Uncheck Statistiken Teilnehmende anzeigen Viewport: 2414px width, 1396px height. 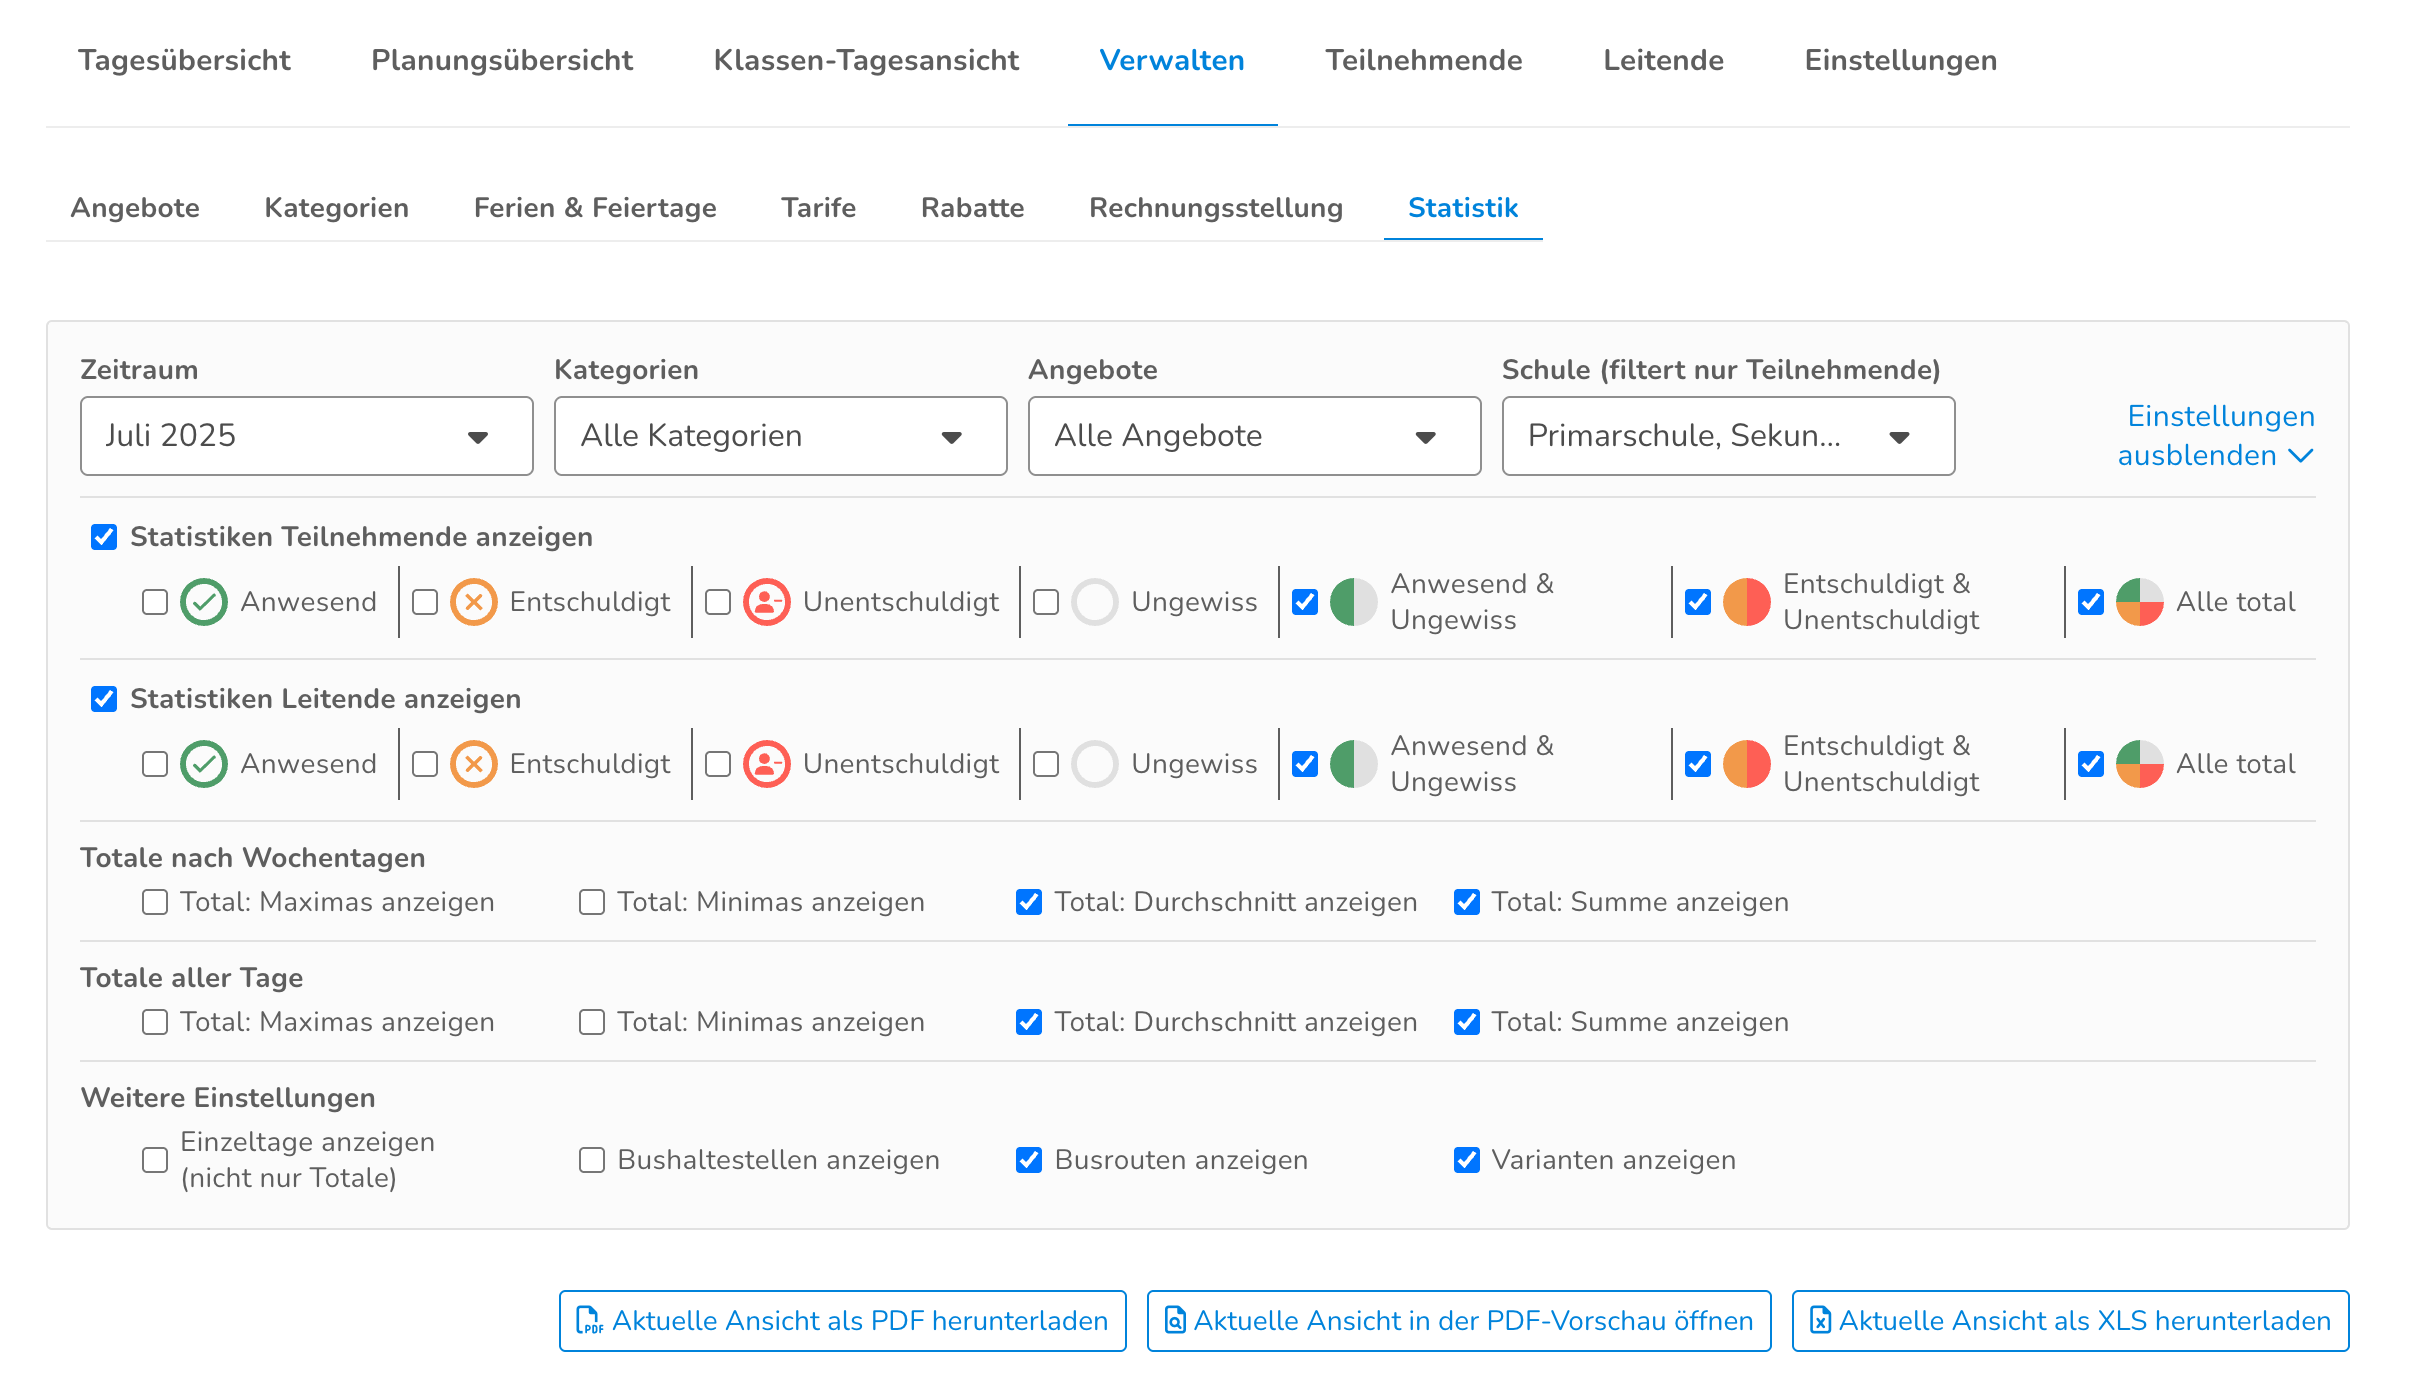pos(104,537)
